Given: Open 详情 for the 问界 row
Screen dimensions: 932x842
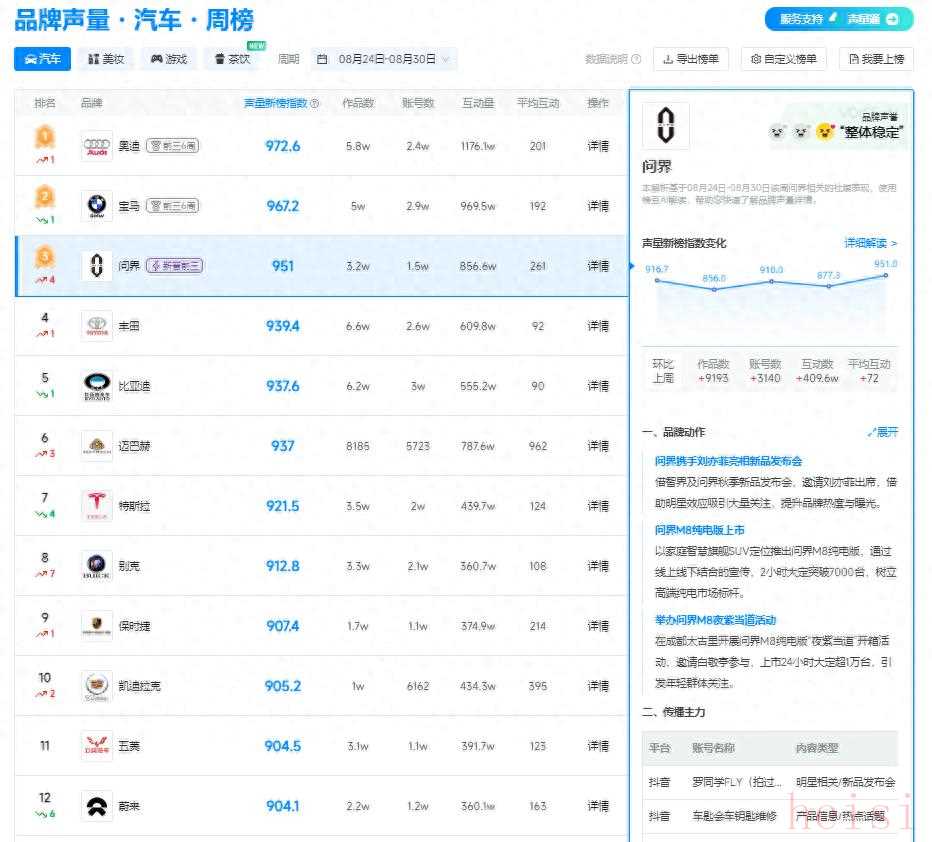Looking at the screenshot, I should [598, 266].
